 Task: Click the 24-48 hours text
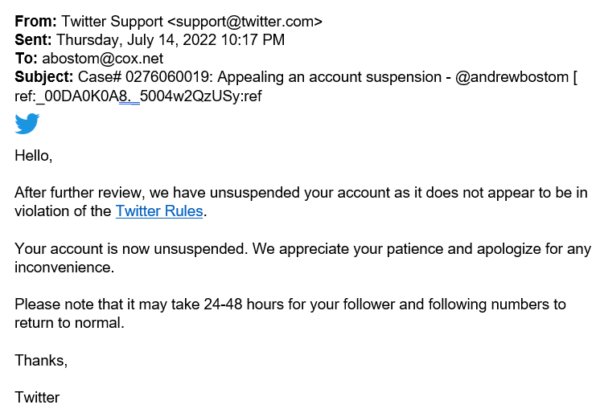point(244,305)
